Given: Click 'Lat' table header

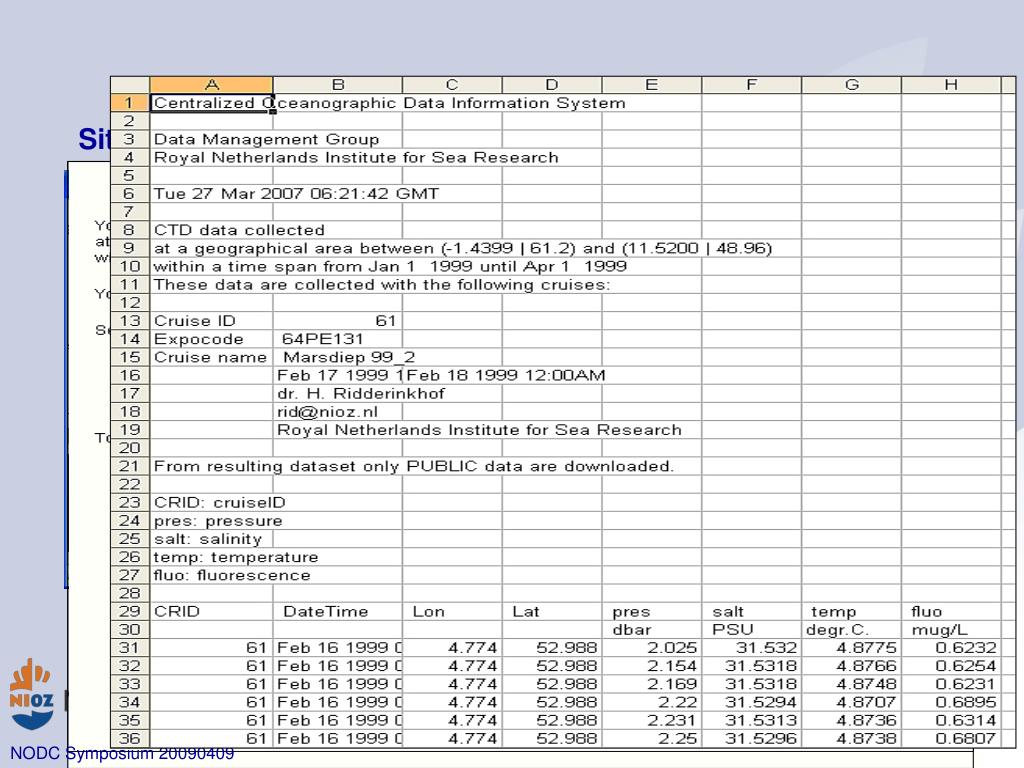Looking at the screenshot, I should pos(526,612).
